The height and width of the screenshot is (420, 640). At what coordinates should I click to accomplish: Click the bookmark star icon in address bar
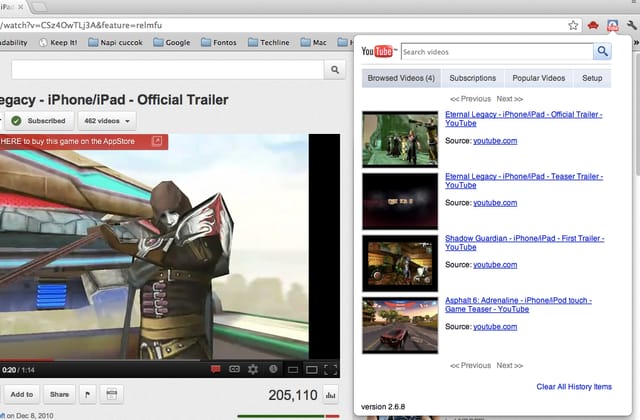click(x=573, y=25)
